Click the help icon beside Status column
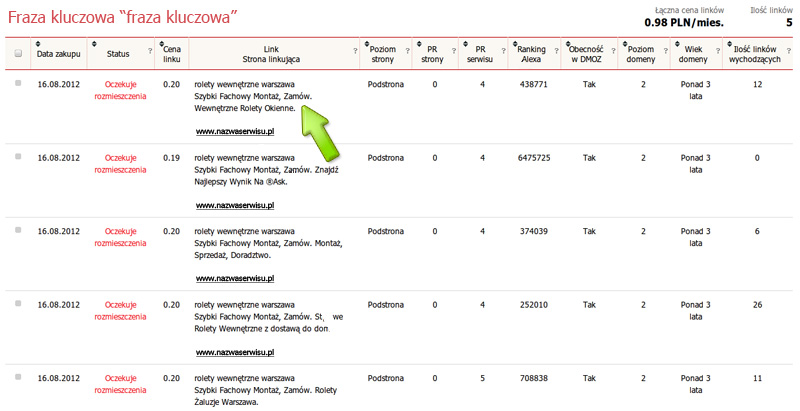Viewport: 800px width, 411px height. pyautogui.click(x=151, y=51)
